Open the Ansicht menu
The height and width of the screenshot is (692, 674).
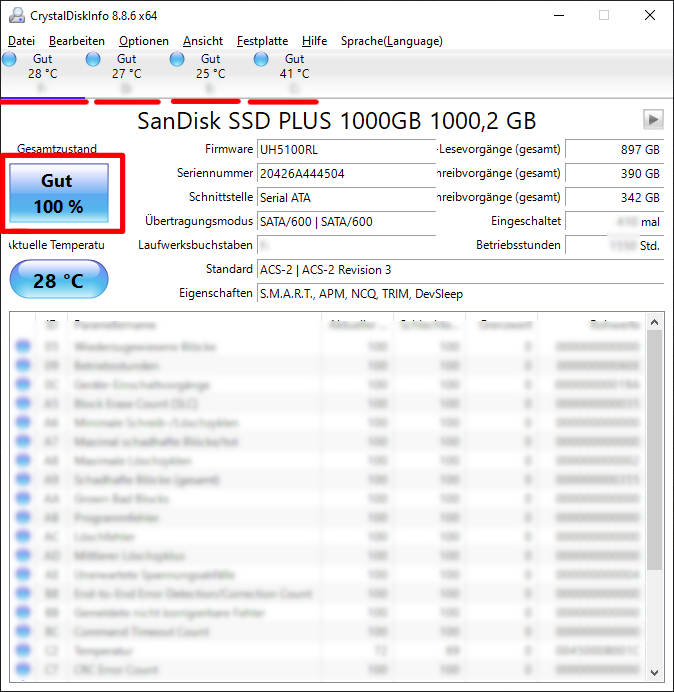203,41
